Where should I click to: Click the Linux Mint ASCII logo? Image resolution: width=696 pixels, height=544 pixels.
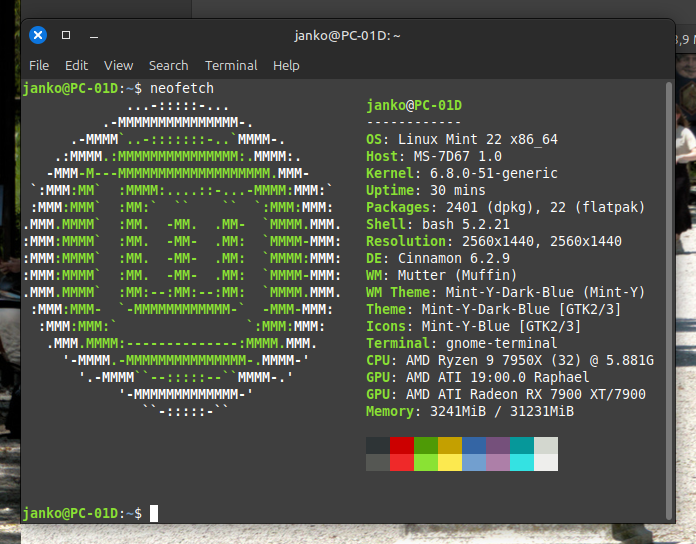[x=182, y=259]
